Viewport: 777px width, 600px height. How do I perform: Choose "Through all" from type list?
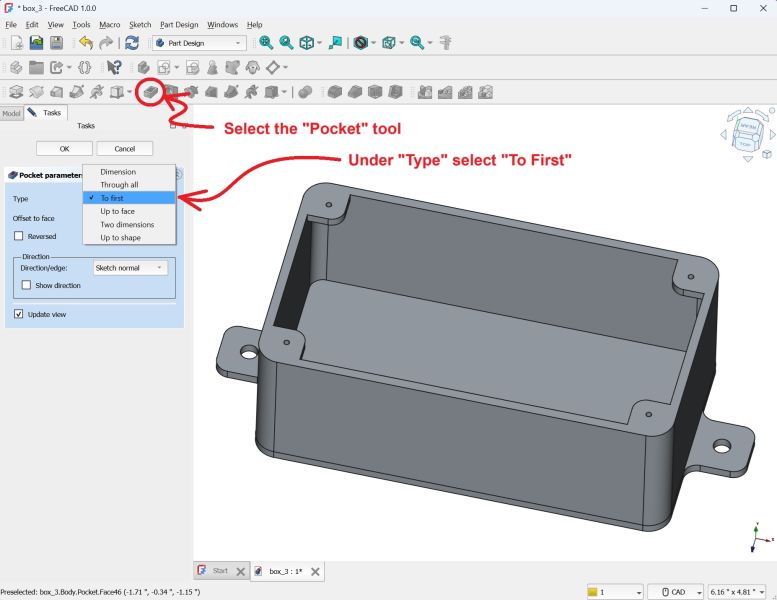(x=119, y=185)
